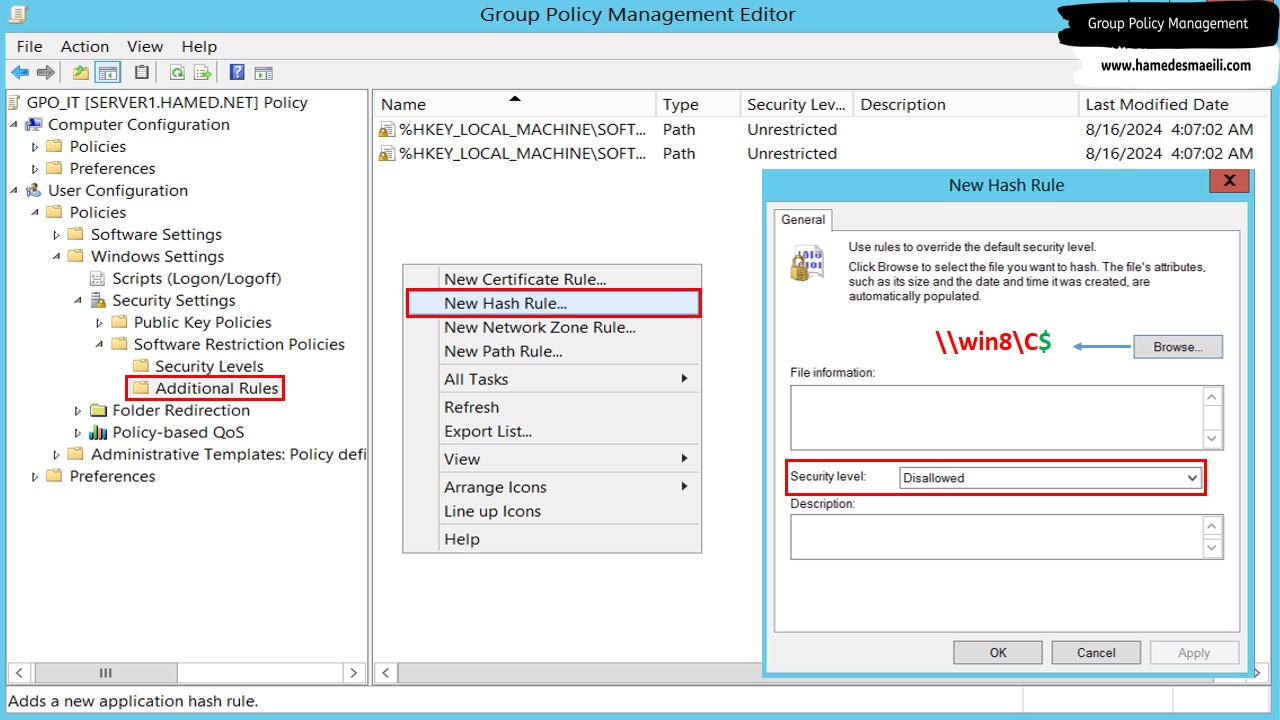This screenshot has width=1280, height=720.
Task: Click the green Refresh toolbar icon
Action: click(177, 72)
